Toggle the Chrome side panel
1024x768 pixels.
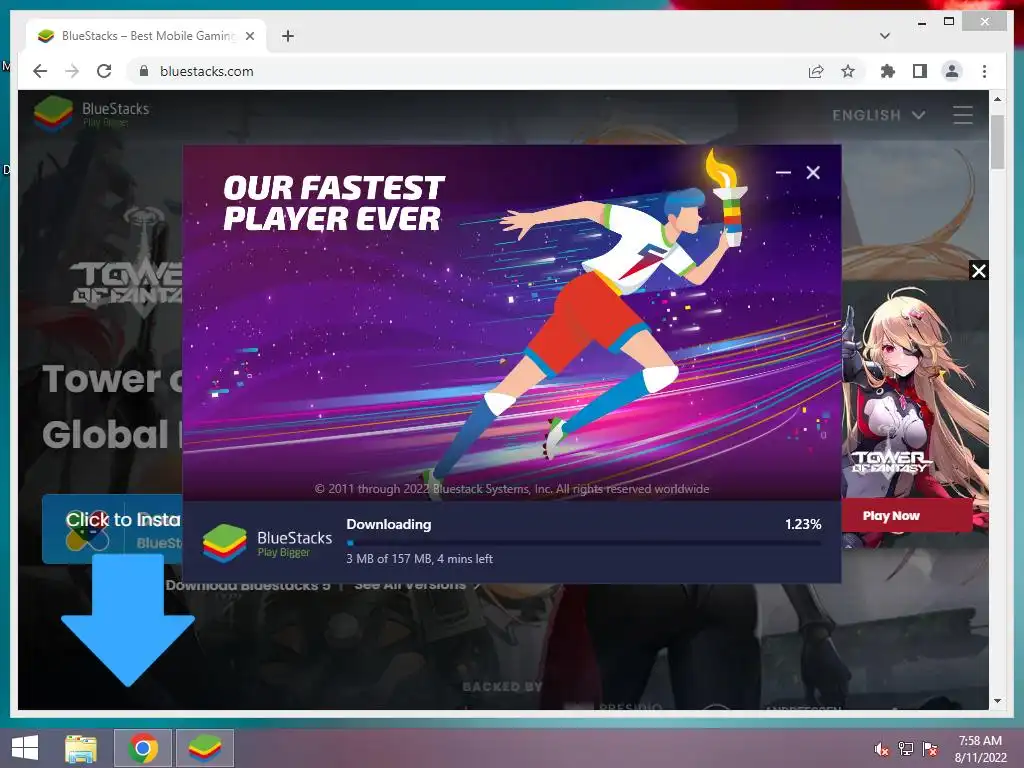[x=920, y=71]
